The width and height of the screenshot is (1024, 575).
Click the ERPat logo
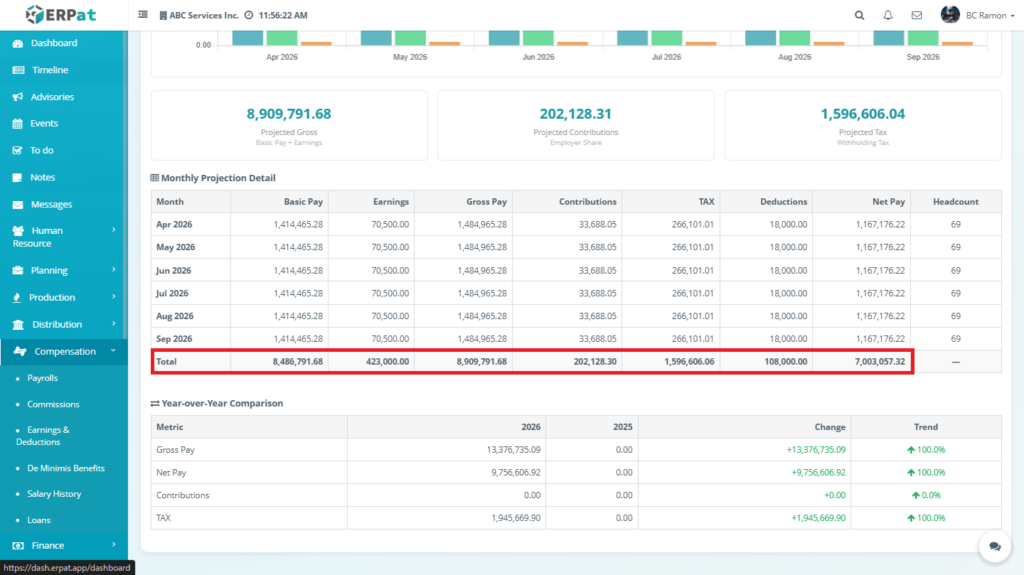point(63,15)
